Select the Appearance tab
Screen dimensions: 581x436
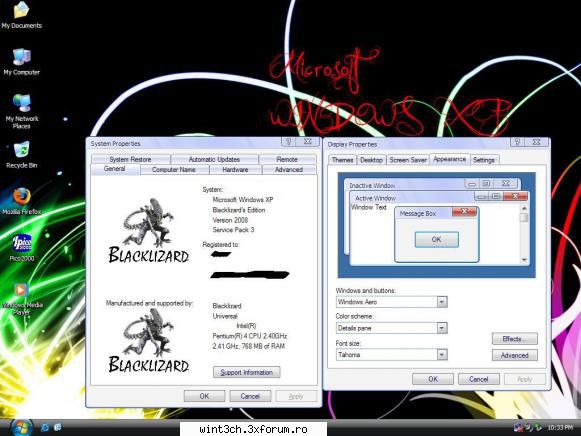(449, 159)
